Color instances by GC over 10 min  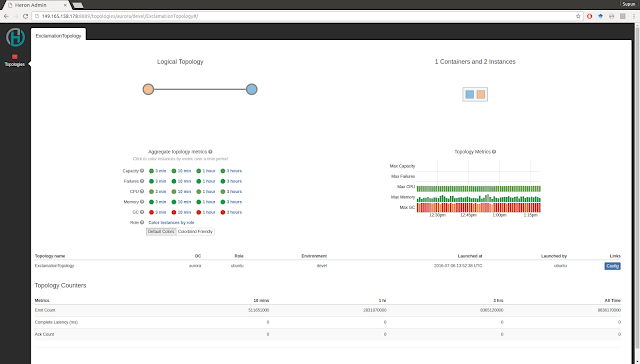coord(181,212)
